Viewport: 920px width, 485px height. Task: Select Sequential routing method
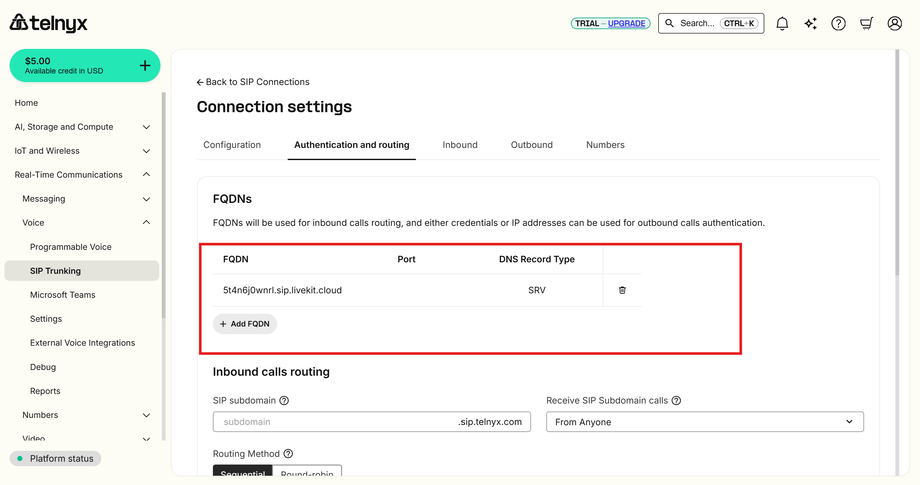click(243, 474)
